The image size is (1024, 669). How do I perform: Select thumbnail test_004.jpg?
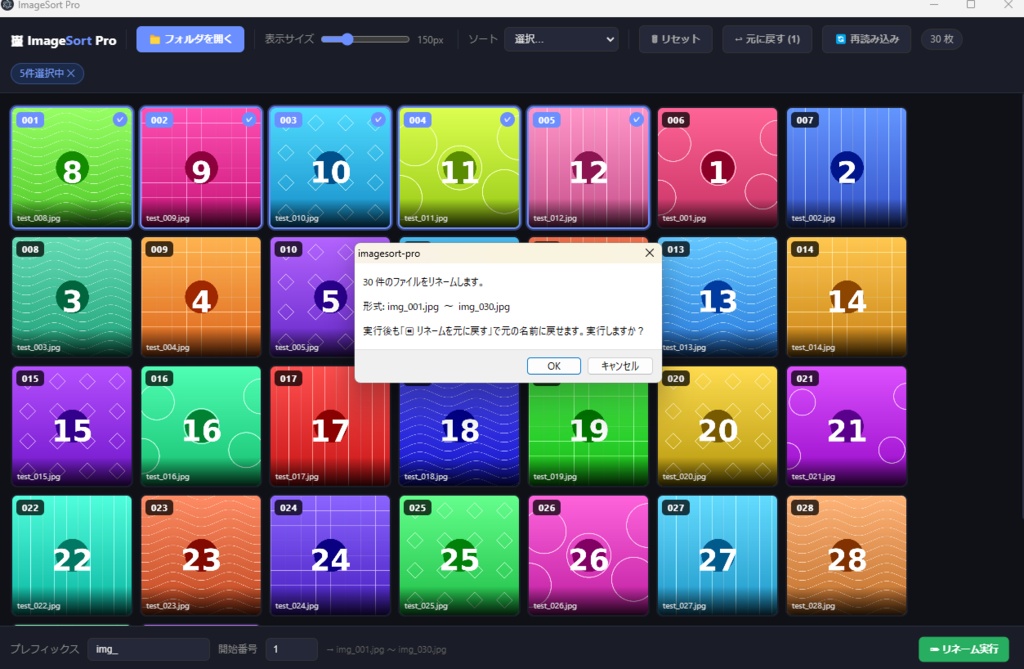click(201, 297)
